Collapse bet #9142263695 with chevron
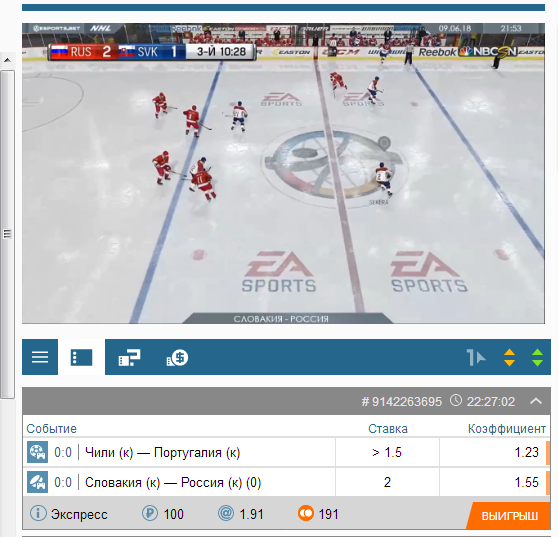Image resolution: width=558 pixels, height=537 pixels. pyautogui.click(x=536, y=401)
